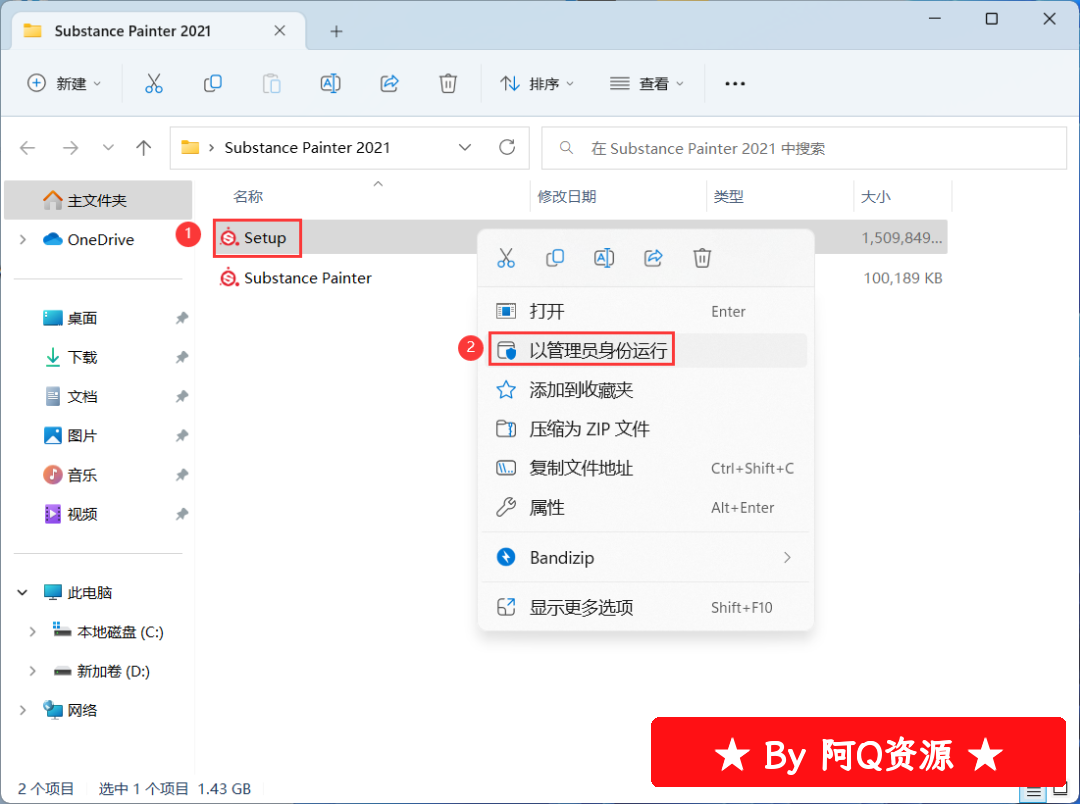Navigate up one folder level
The width and height of the screenshot is (1080, 804).
coord(143,148)
